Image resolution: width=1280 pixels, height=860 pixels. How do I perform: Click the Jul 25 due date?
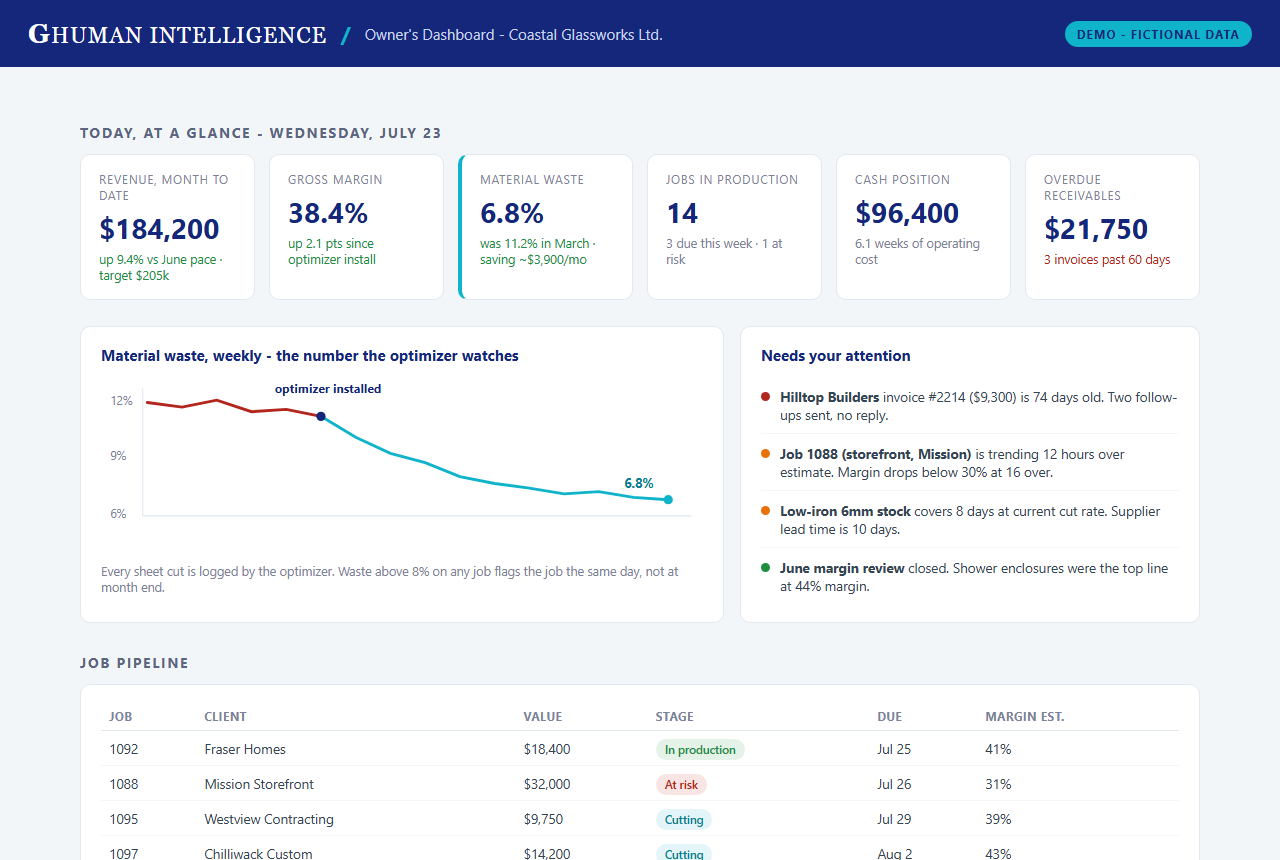[894, 749]
